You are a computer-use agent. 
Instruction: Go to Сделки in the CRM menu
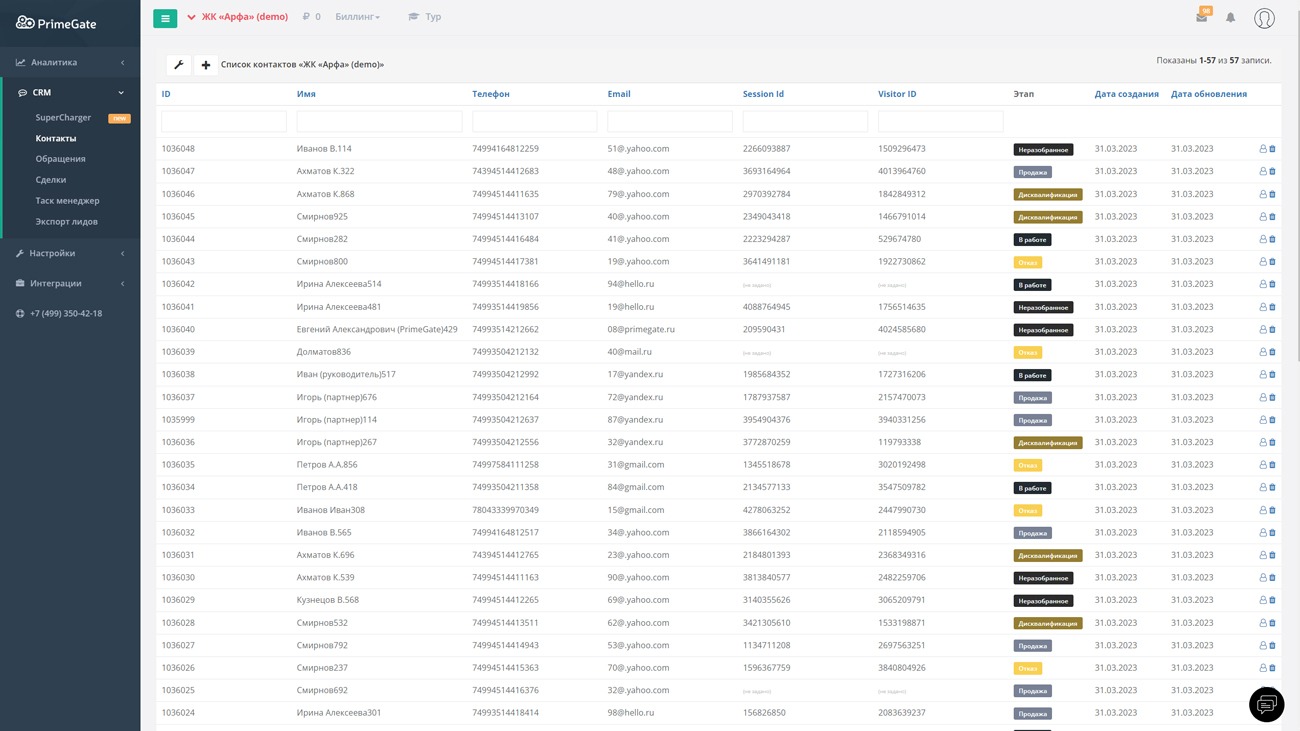[x=51, y=180]
